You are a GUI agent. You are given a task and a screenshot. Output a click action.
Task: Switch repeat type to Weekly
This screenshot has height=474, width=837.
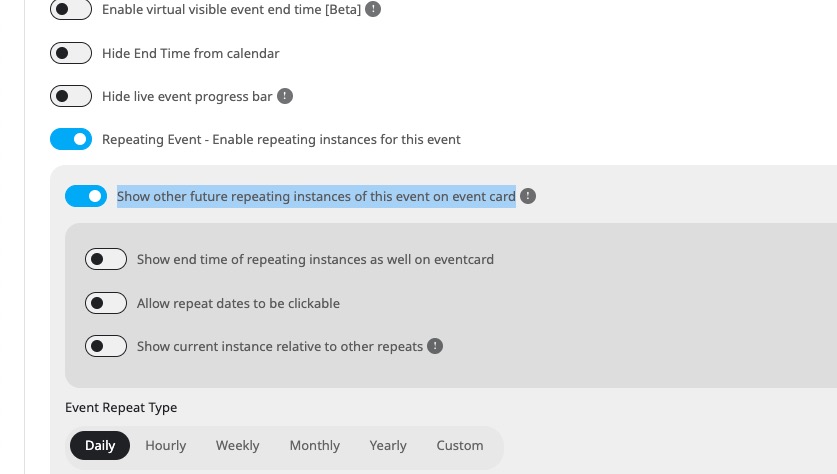(x=238, y=445)
